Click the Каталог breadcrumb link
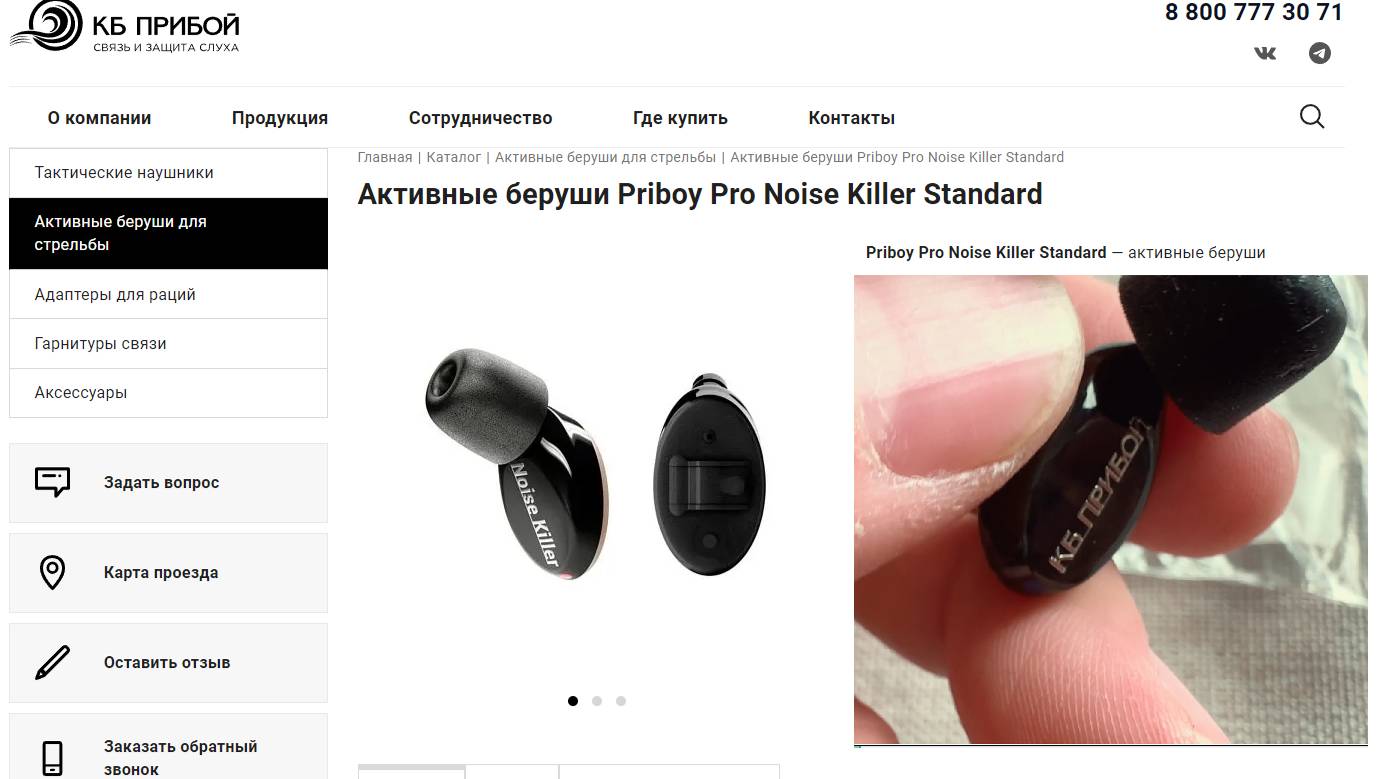 [454, 157]
